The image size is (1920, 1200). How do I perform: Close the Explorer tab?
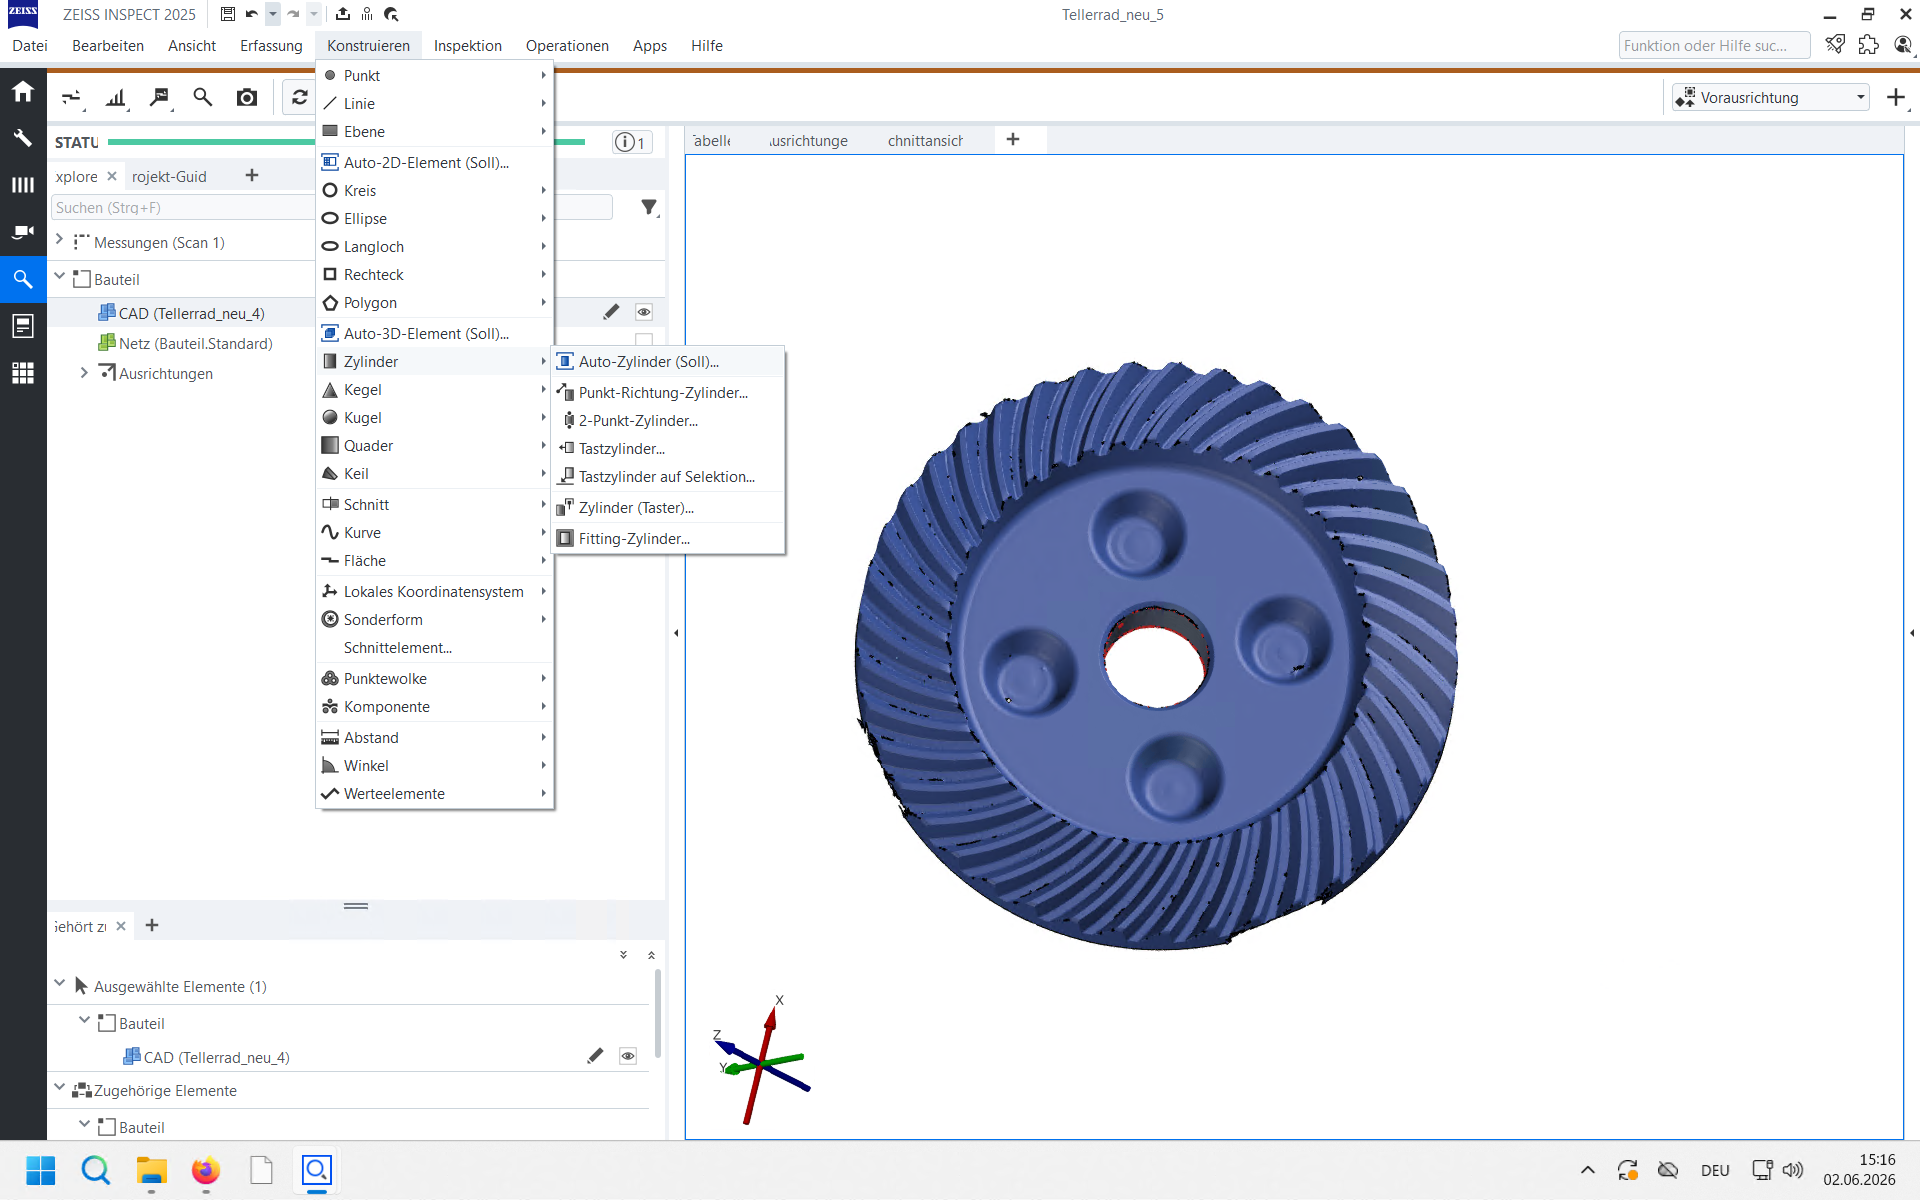[x=112, y=176]
